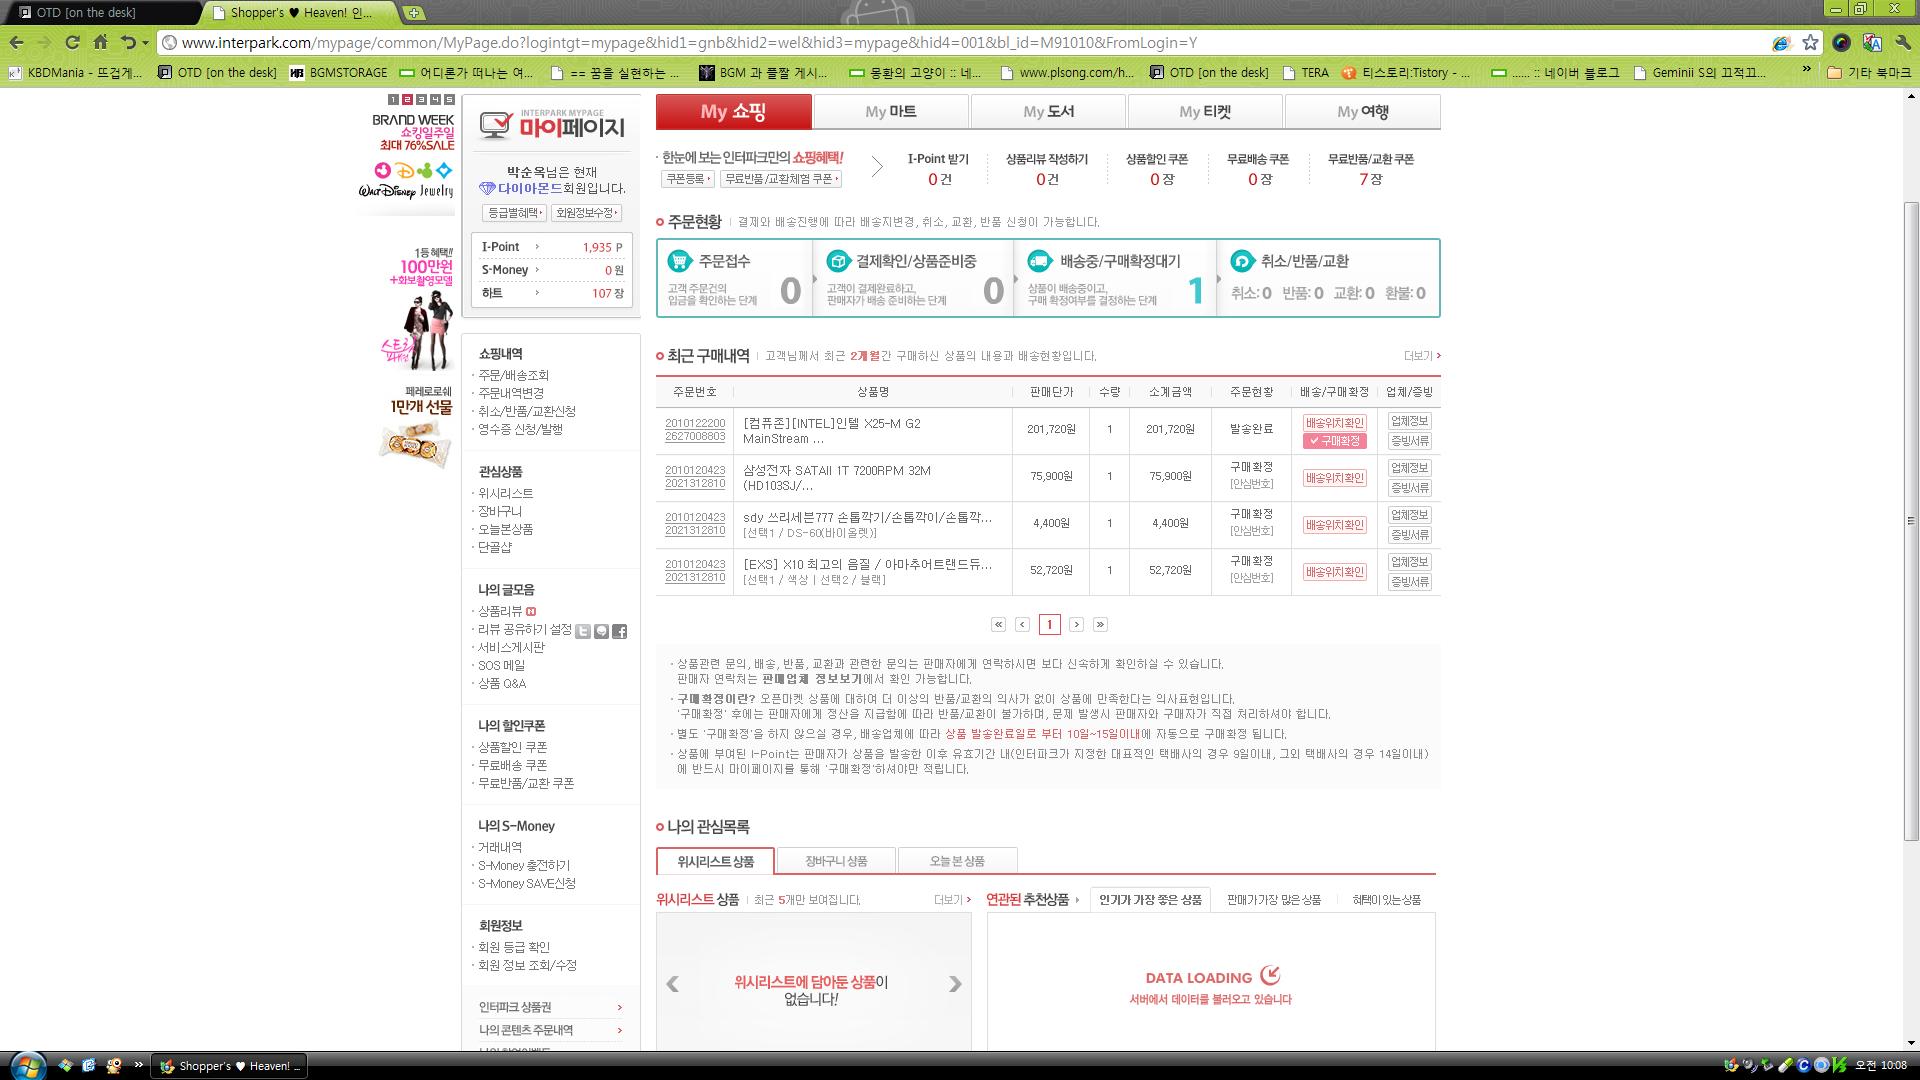Image resolution: width=1920 pixels, height=1080 pixels.
Task: Switch to the 장바구니 상품 tab
Action: 836,861
